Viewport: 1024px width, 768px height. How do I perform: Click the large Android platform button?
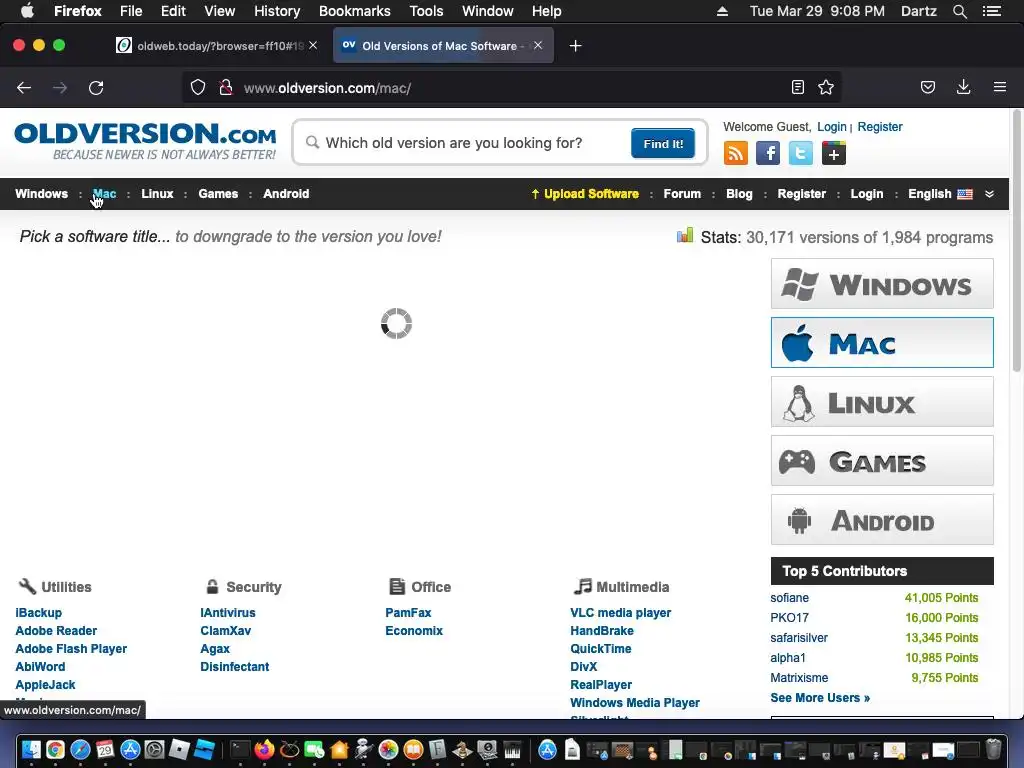coord(882,519)
